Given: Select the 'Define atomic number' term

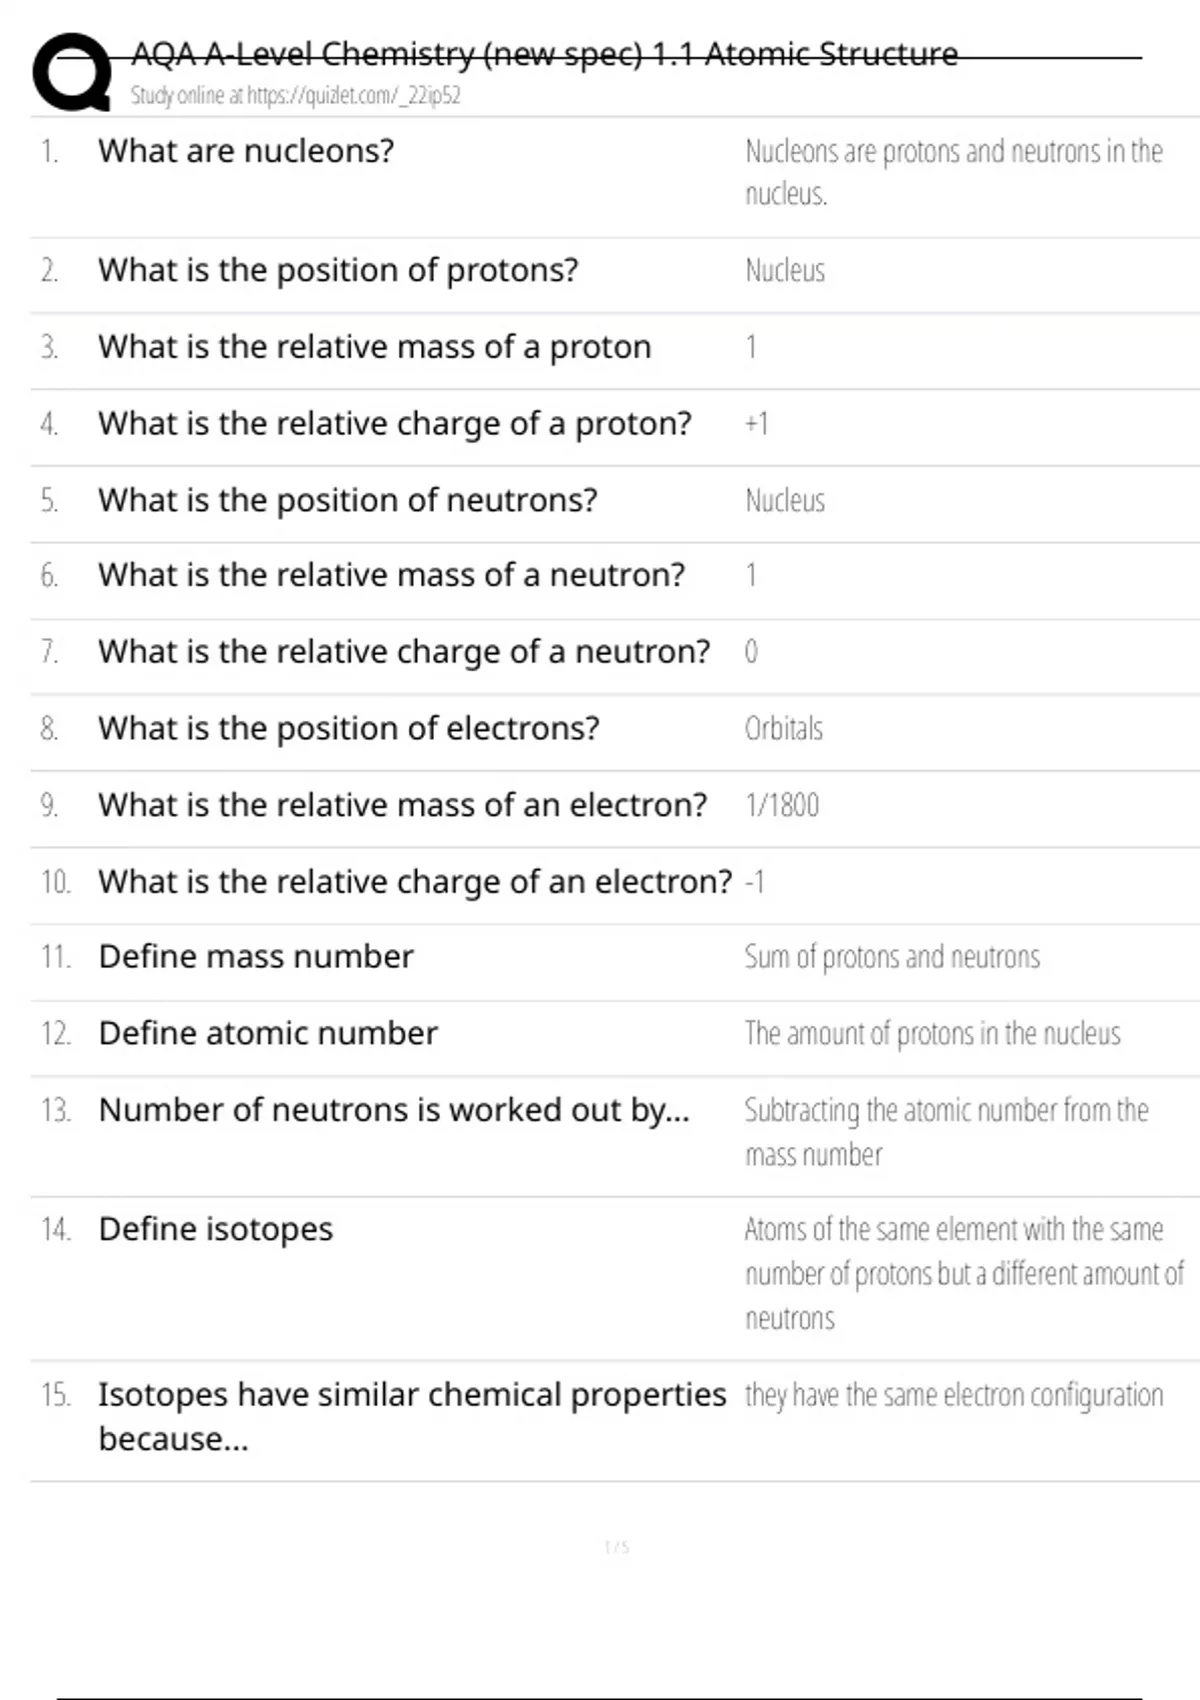Looking at the screenshot, I should tap(268, 1034).
